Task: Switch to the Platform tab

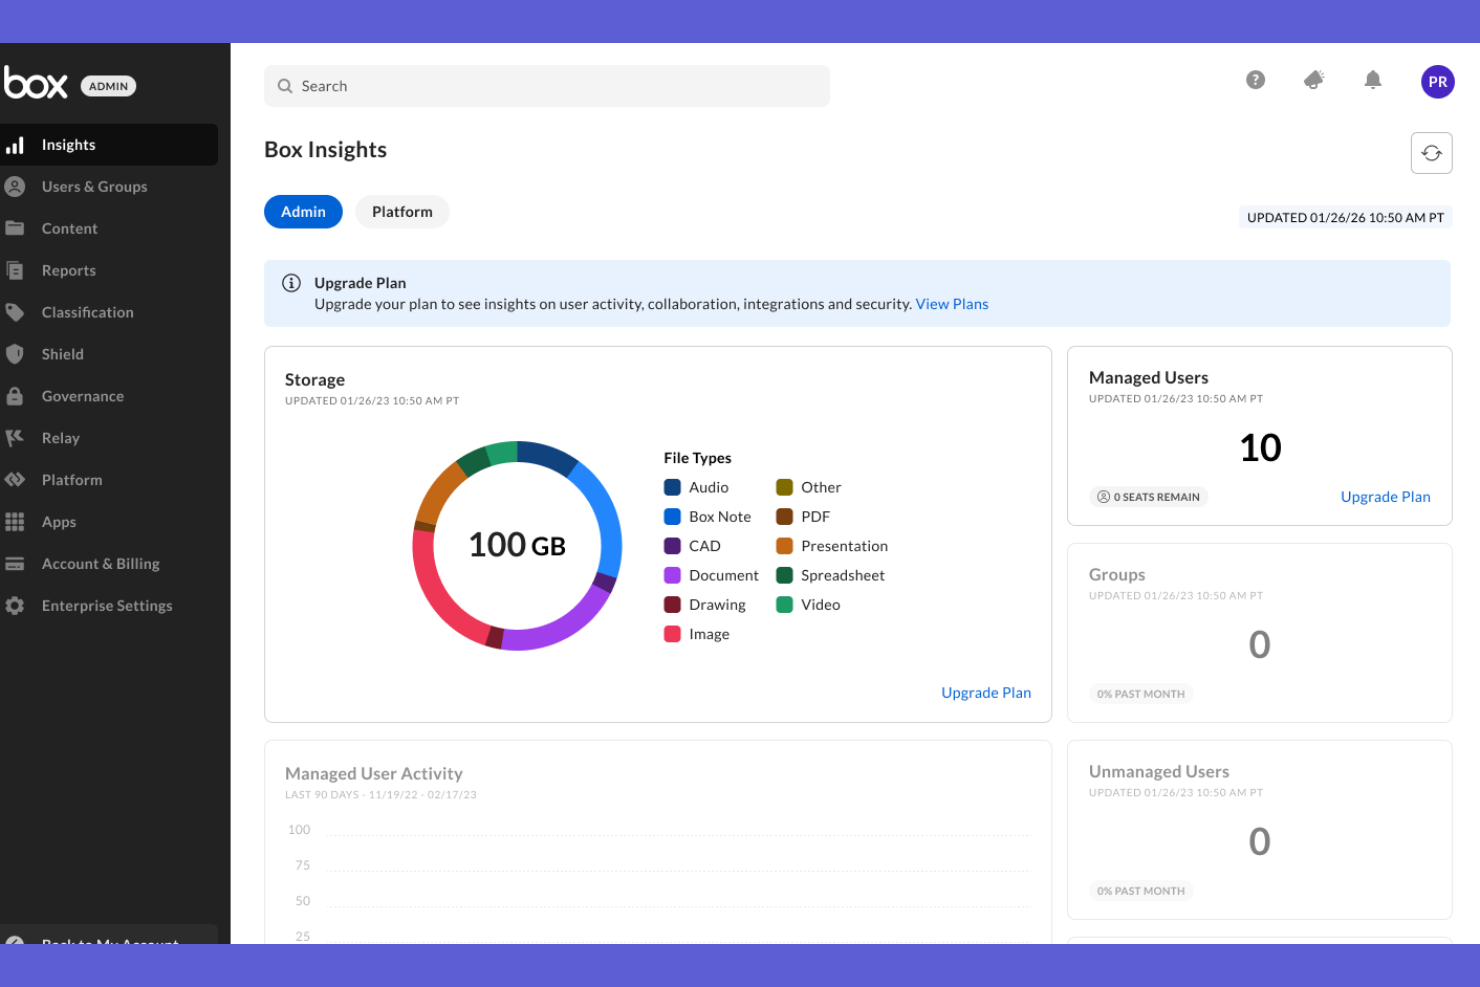Action: (x=402, y=212)
